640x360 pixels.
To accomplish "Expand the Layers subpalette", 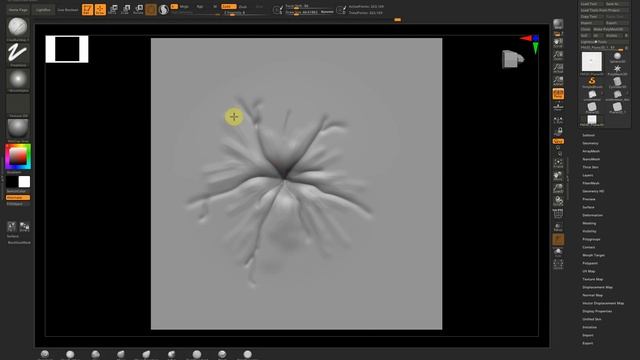I will point(588,175).
